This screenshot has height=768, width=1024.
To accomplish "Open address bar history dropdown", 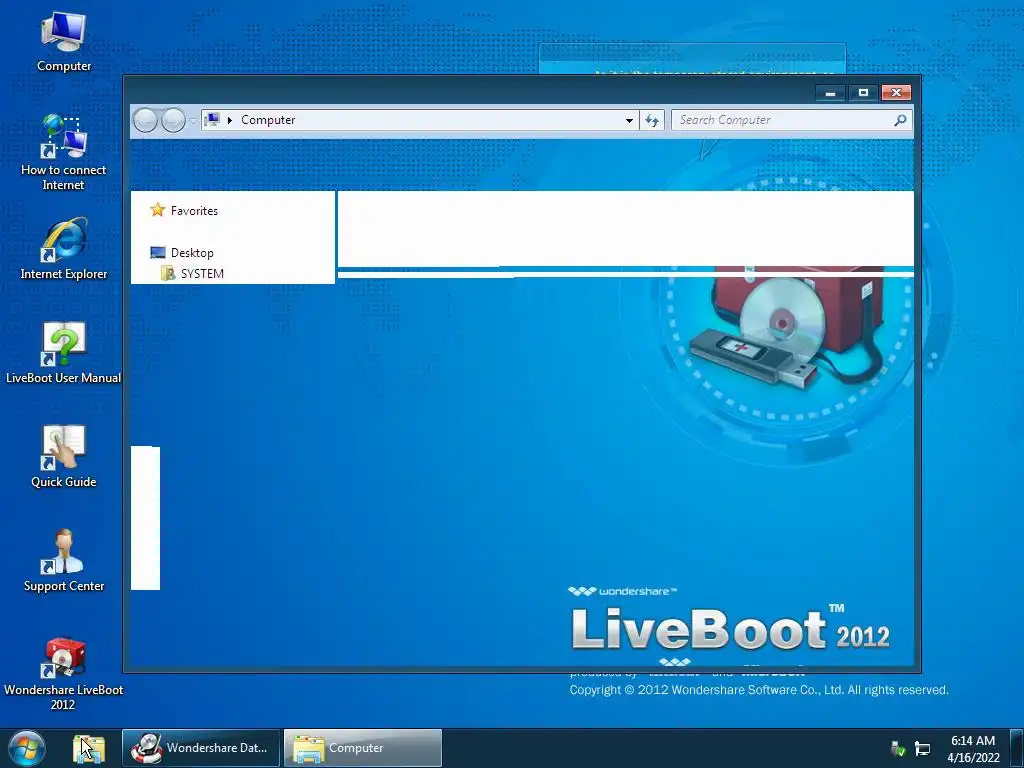I will pos(629,120).
